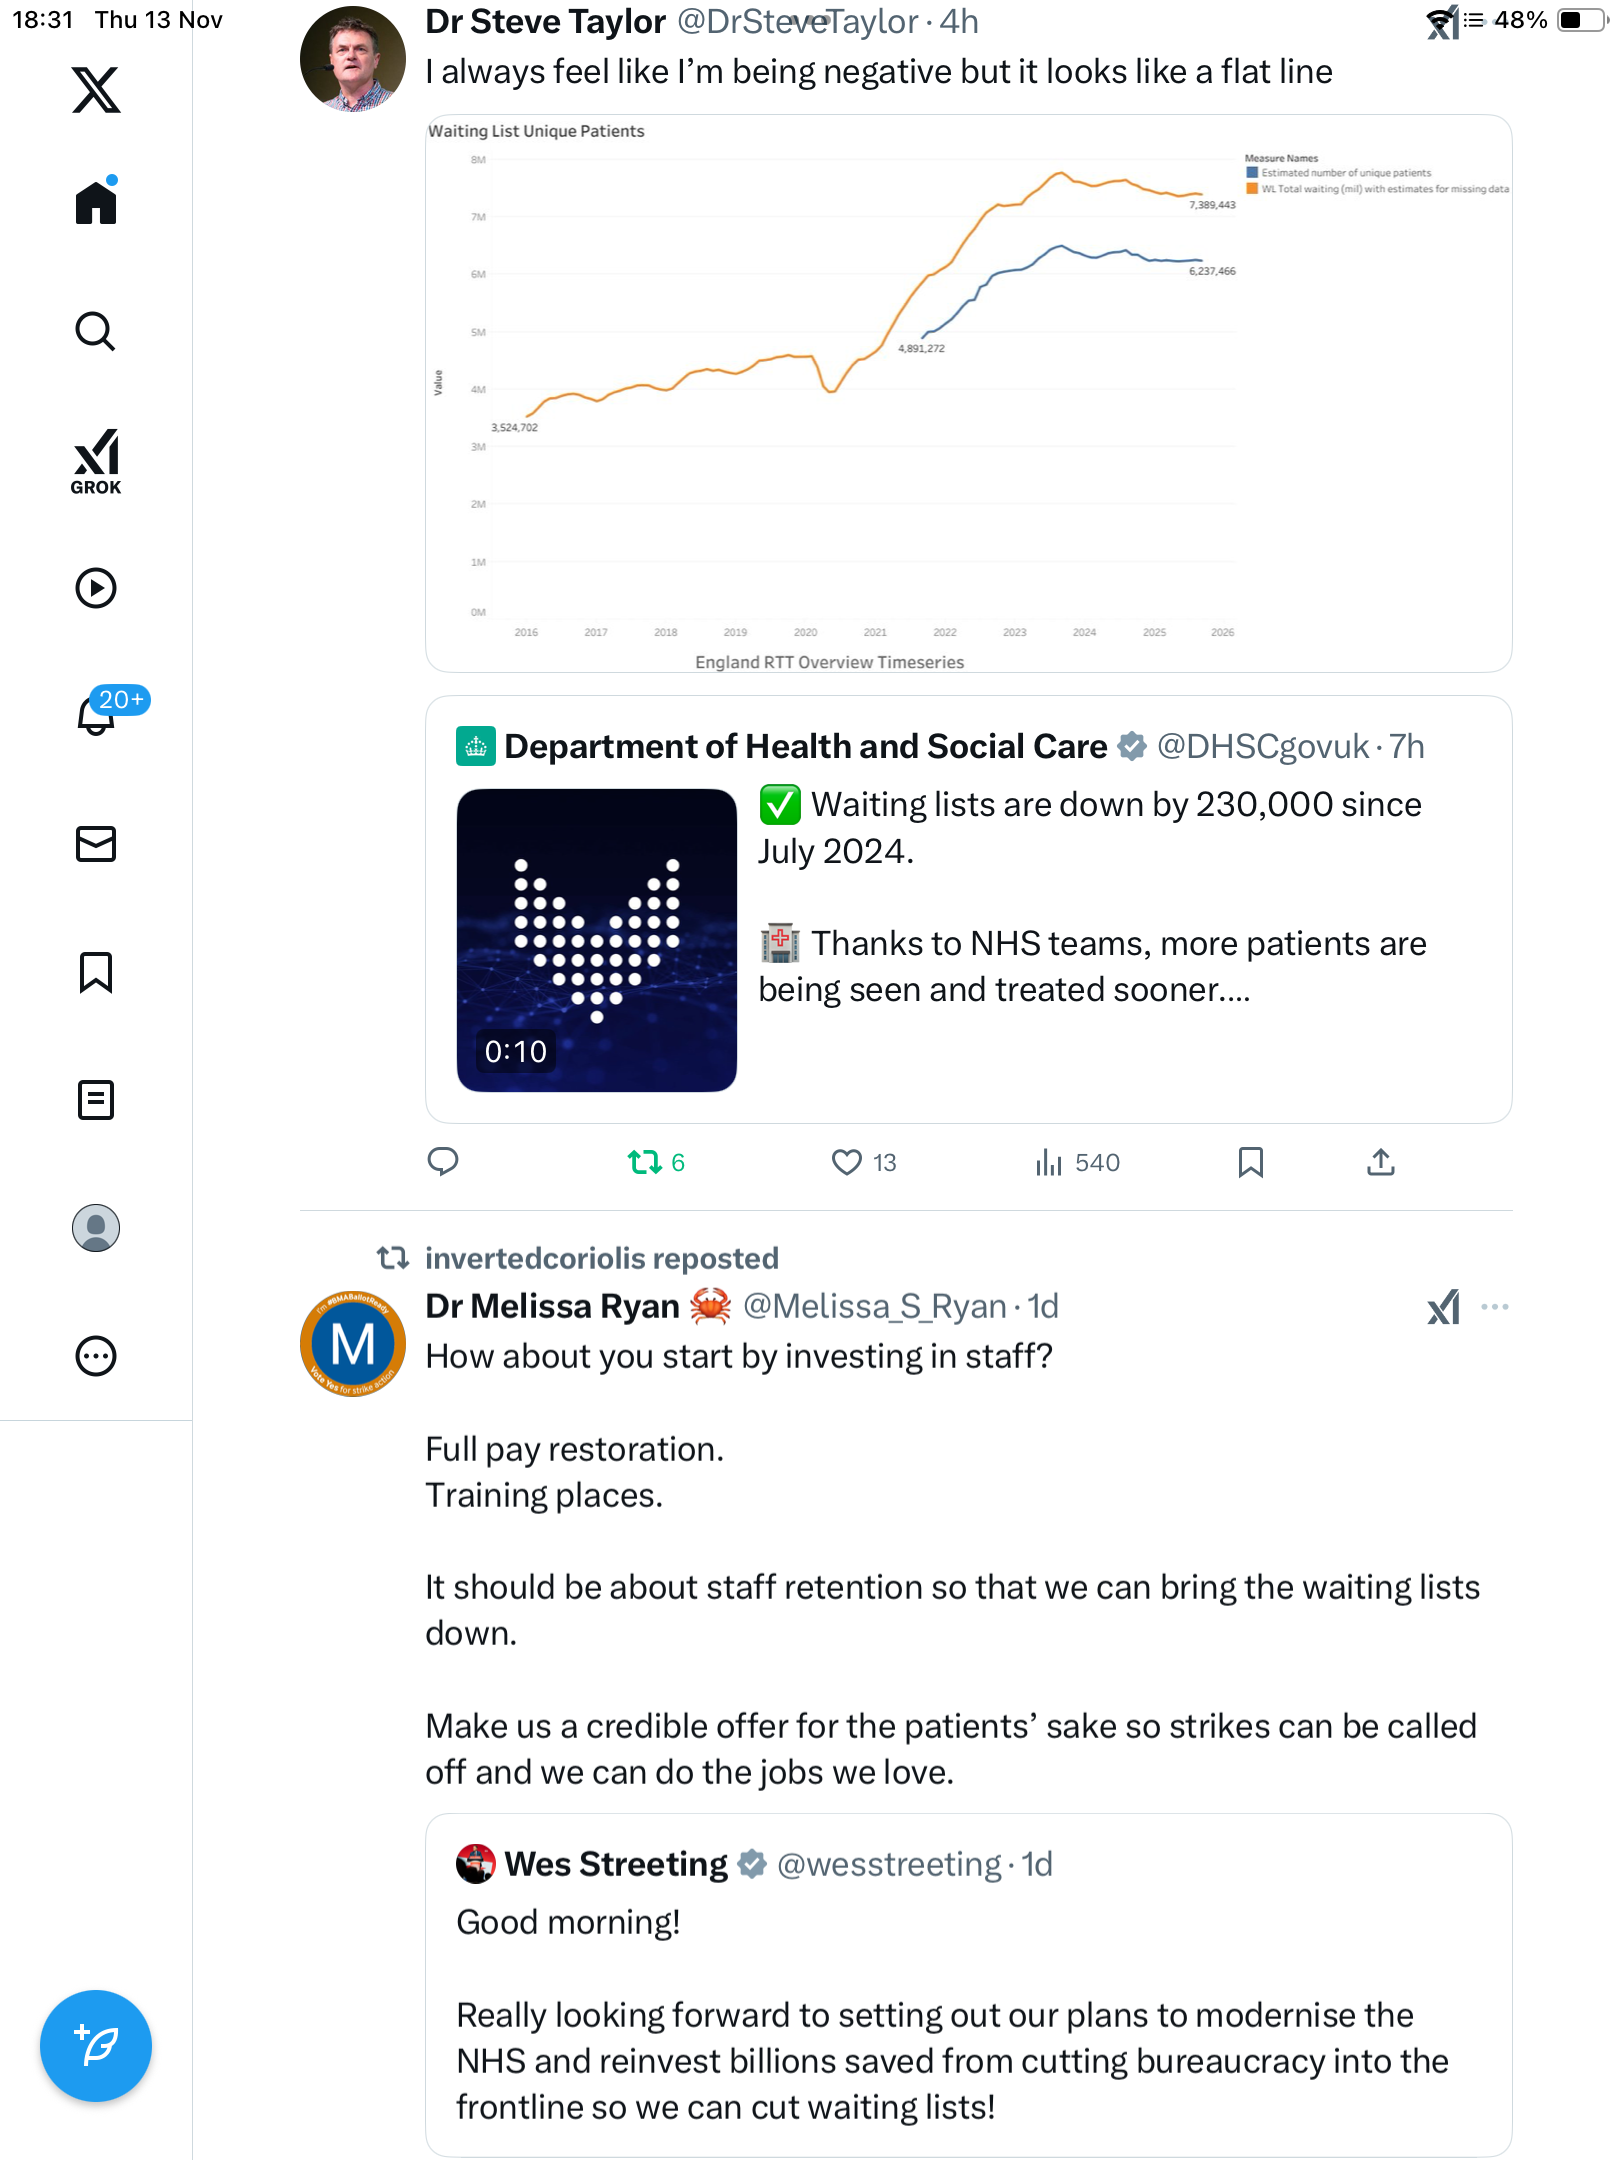Like Dr Steve Taylor's post
1620x2160 pixels.
847,1162
